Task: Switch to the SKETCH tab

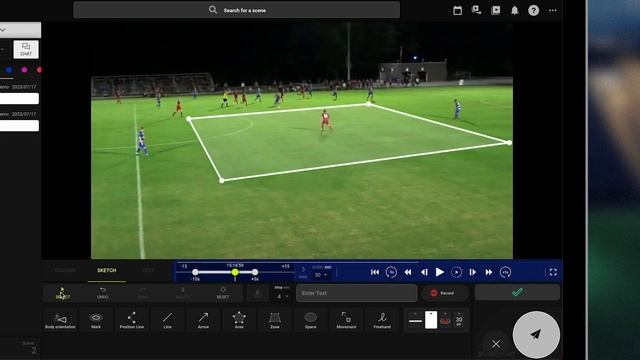Action: coord(107,271)
